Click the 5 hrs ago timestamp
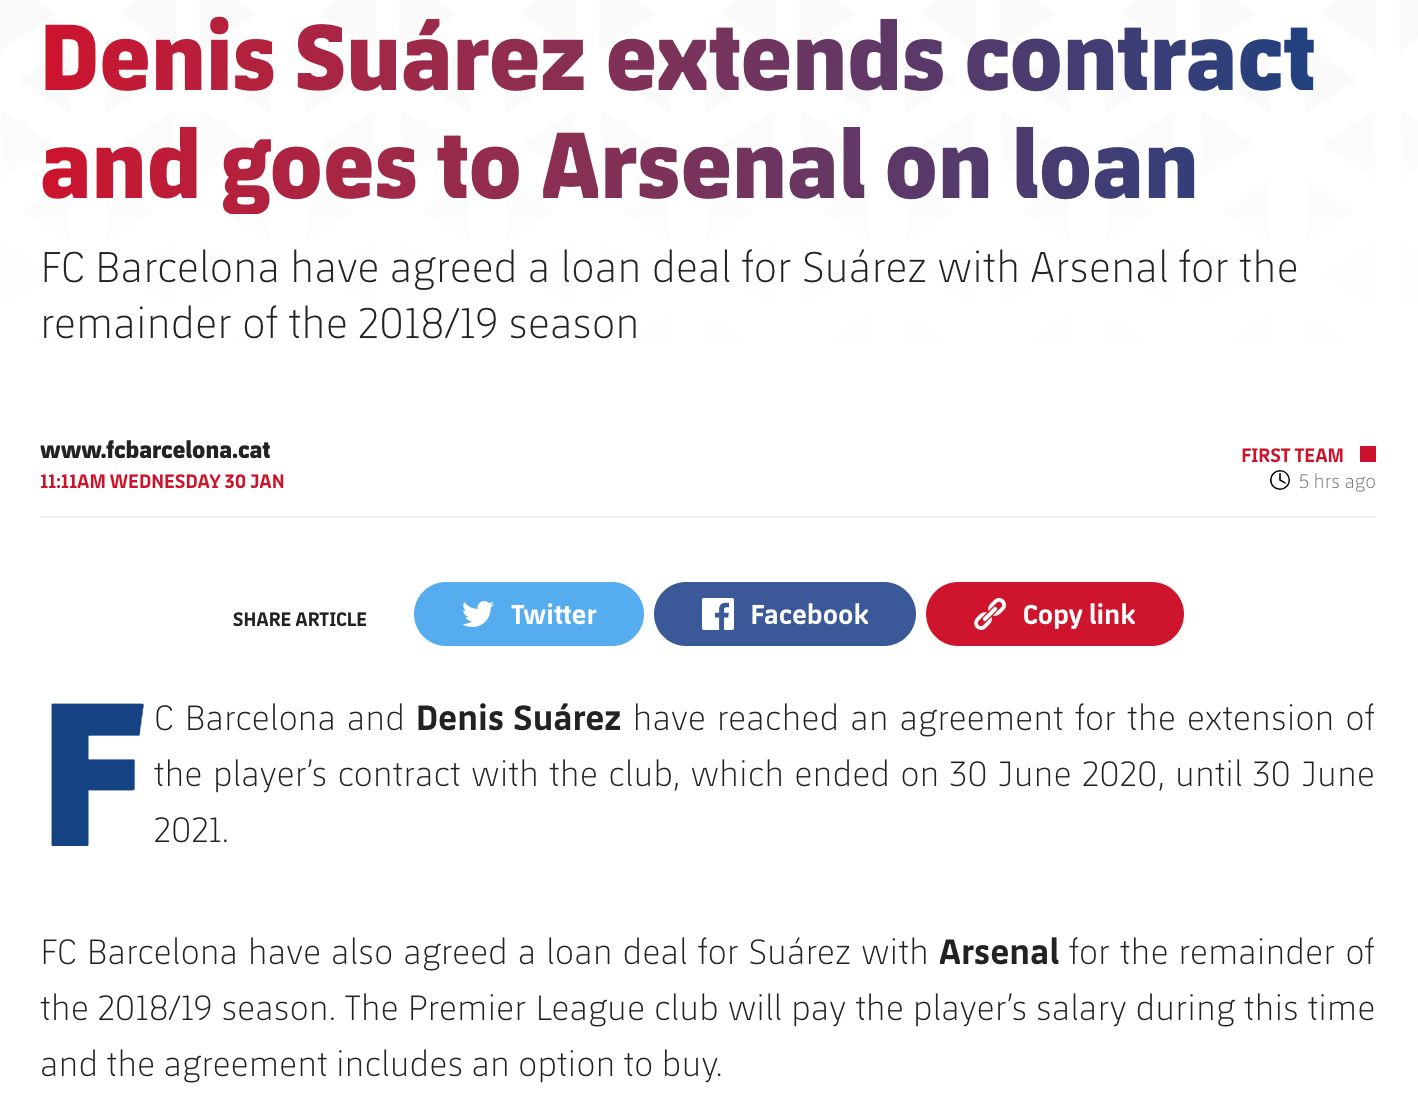Image resolution: width=1418 pixels, height=1112 pixels. 1338,481
